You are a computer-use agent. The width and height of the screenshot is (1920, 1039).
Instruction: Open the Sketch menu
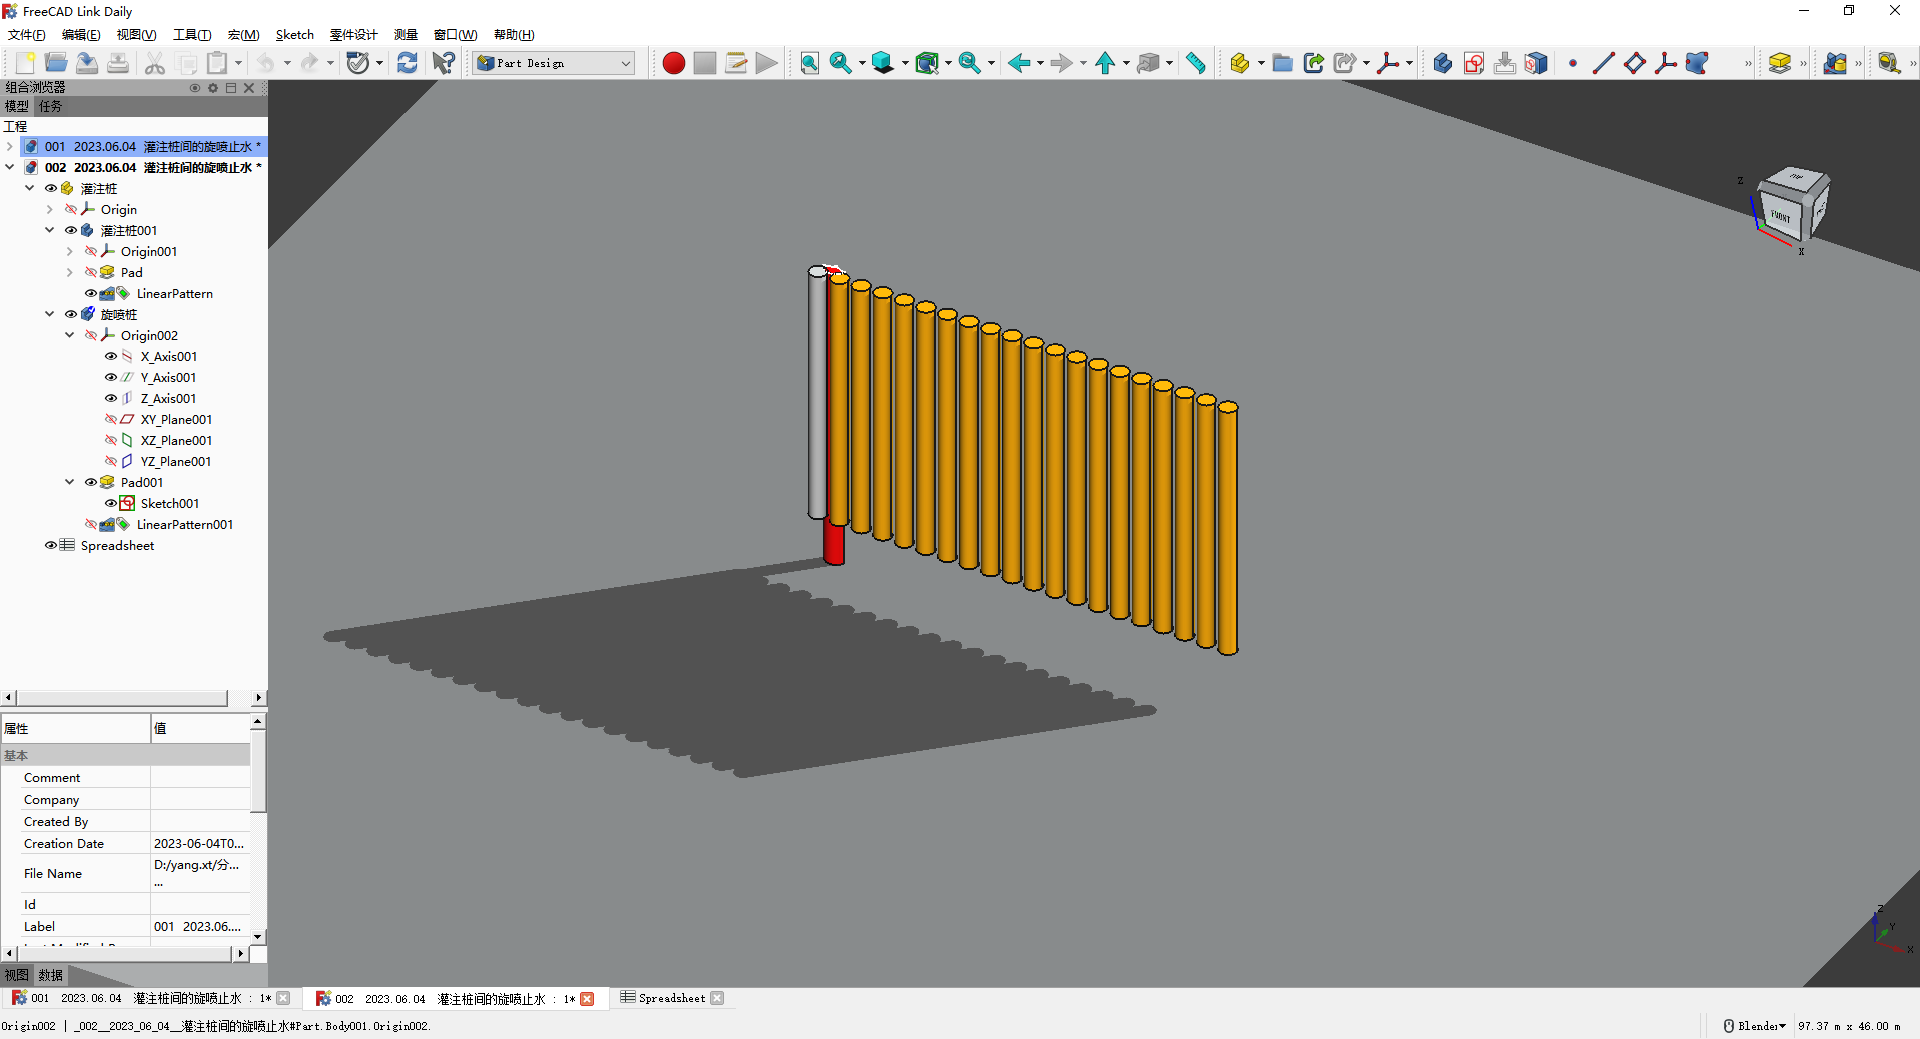[x=294, y=35]
